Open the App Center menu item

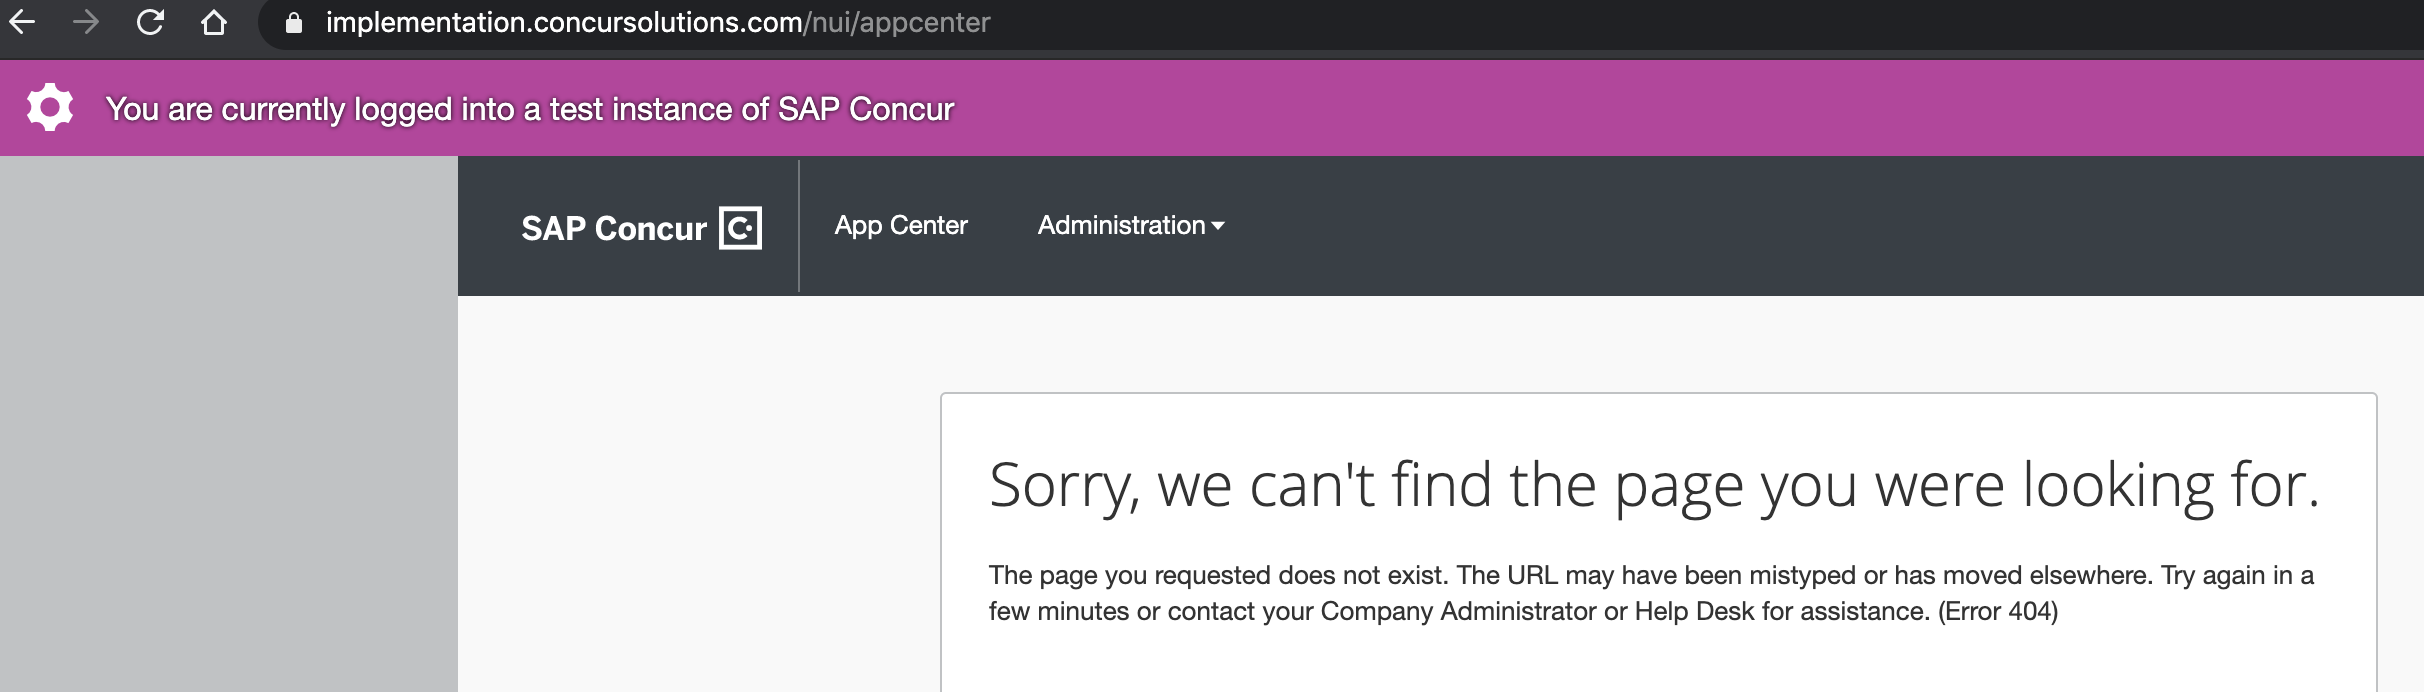point(901,225)
